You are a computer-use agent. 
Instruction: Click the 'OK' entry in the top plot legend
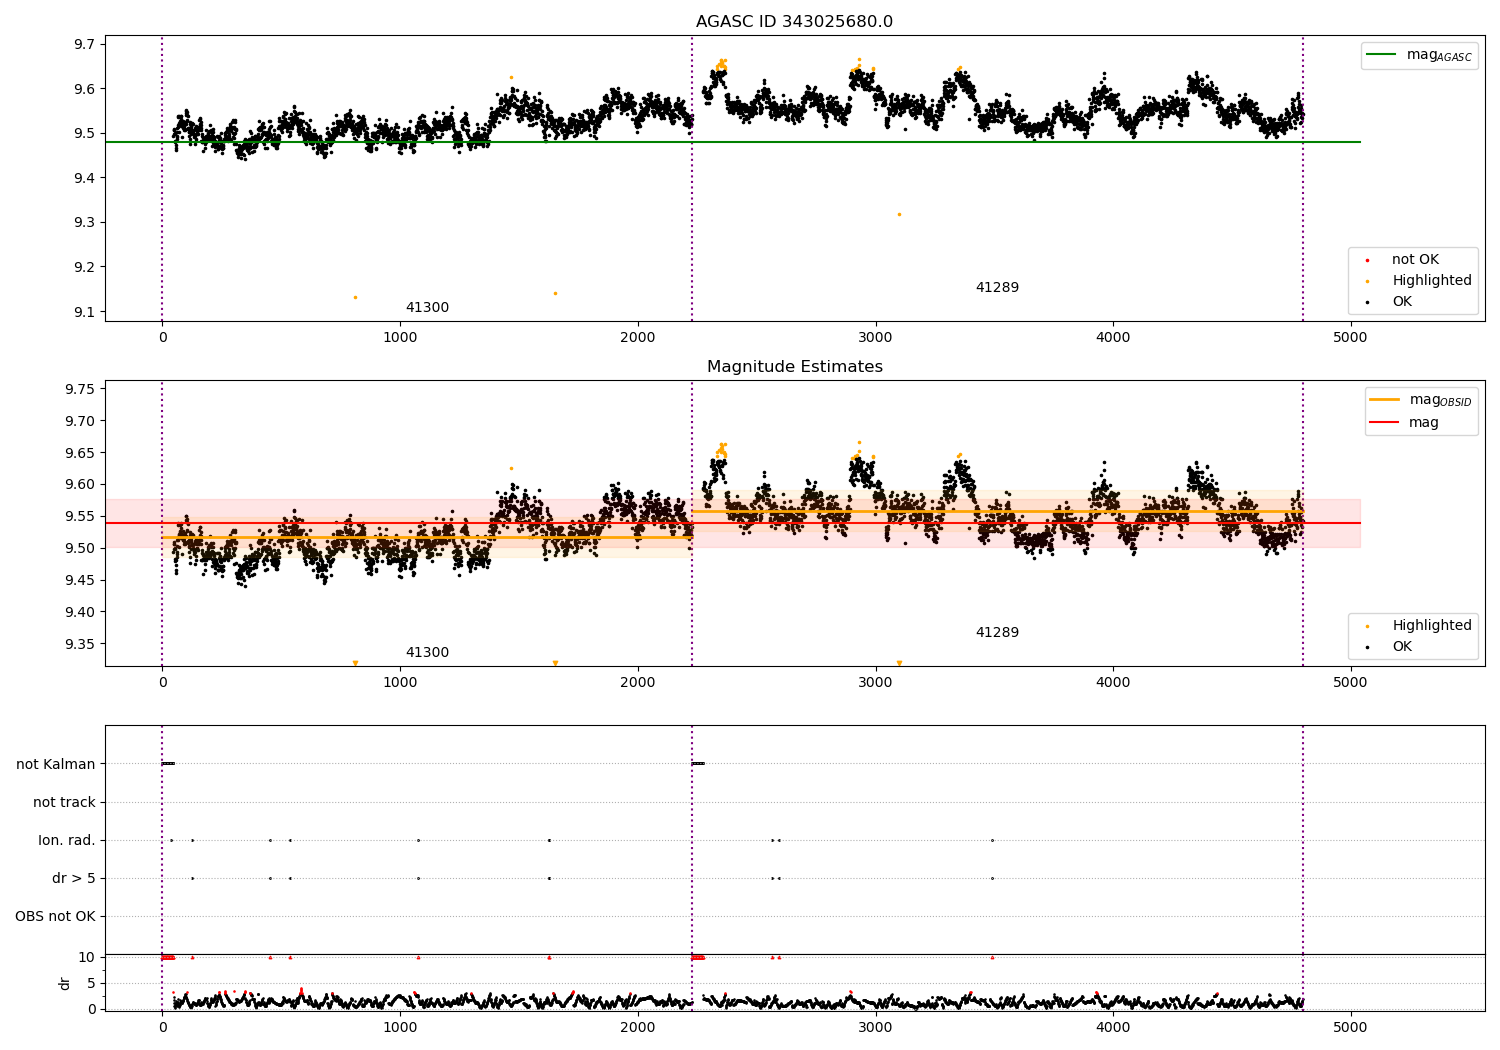tap(1402, 302)
